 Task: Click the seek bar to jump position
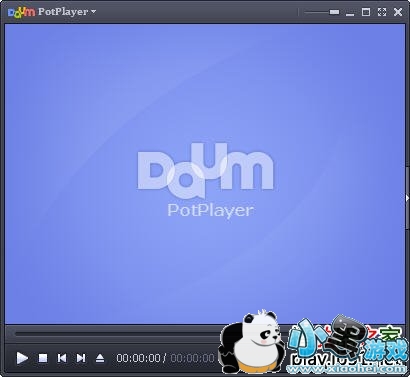117,333
